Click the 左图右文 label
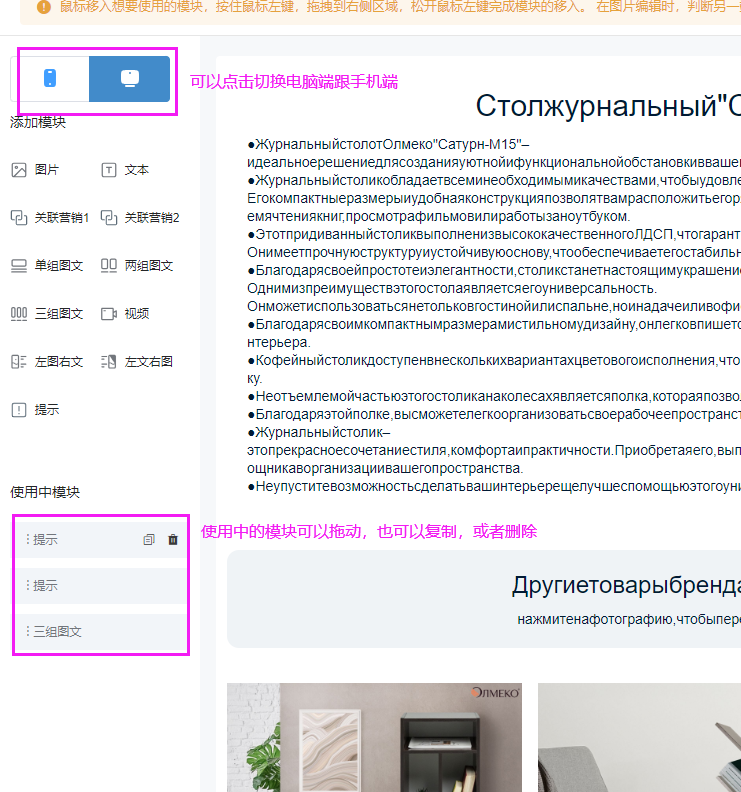The width and height of the screenshot is (741, 792). (x=59, y=362)
